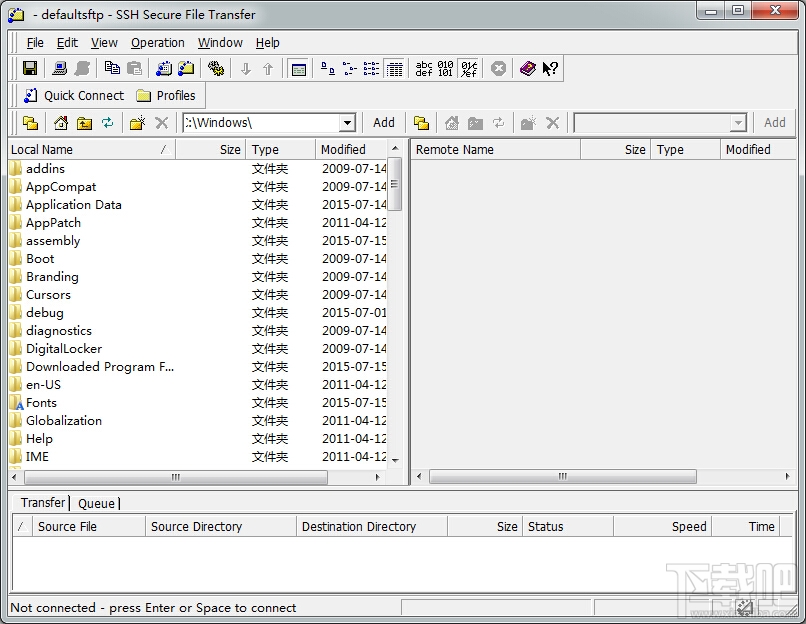
Task: Open the Window menu
Action: point(220,43)
